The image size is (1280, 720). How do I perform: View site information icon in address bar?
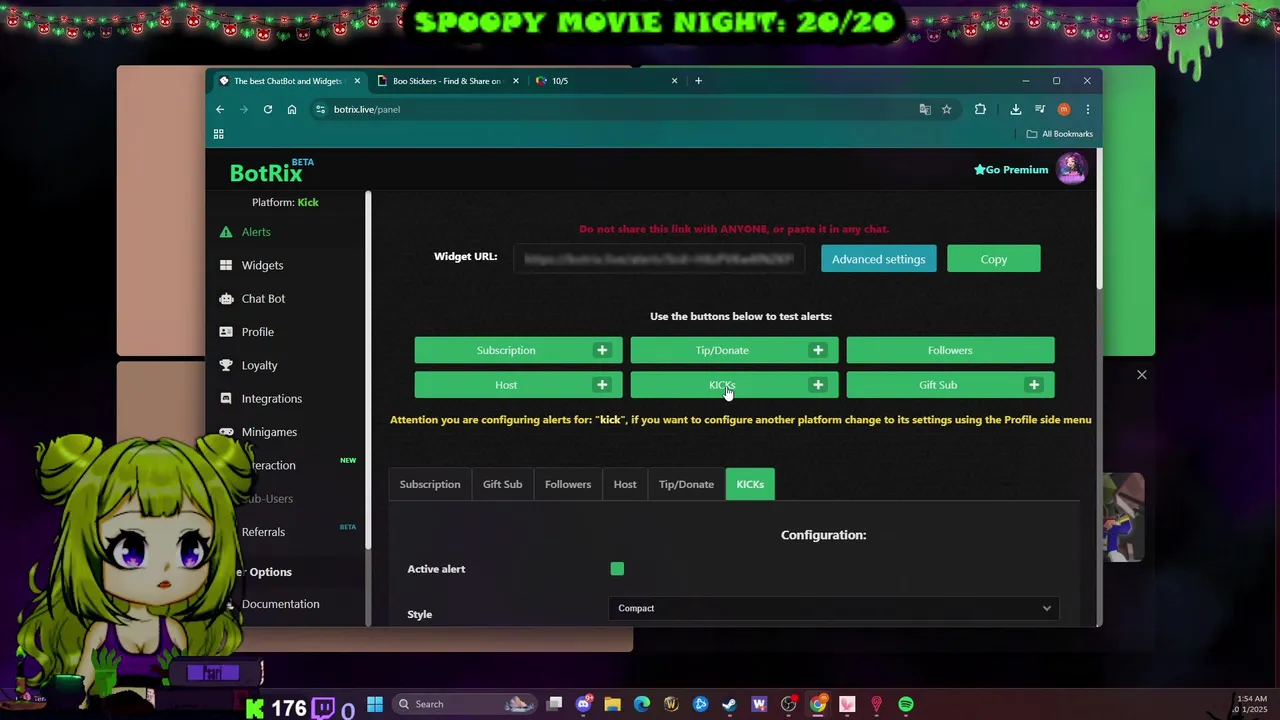[320, 109]
